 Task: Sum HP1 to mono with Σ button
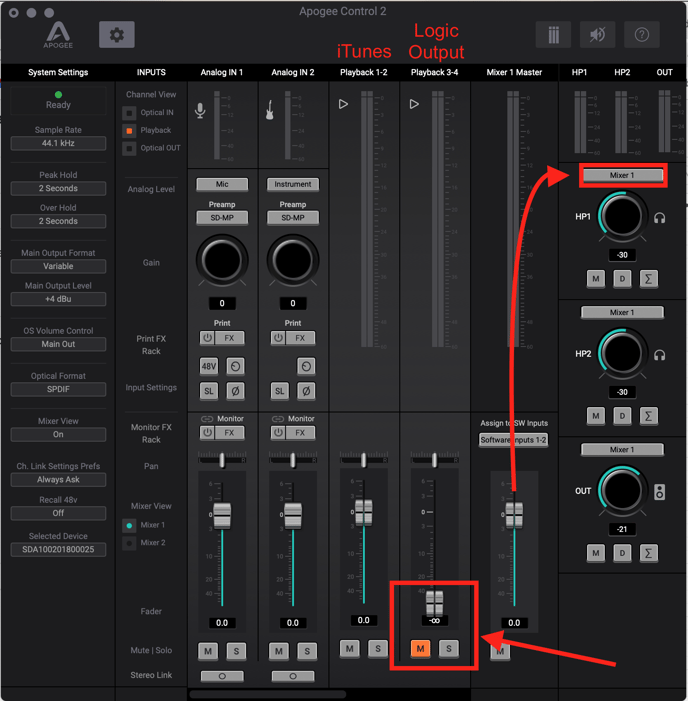pyautogui.click(x=649, y=279)
